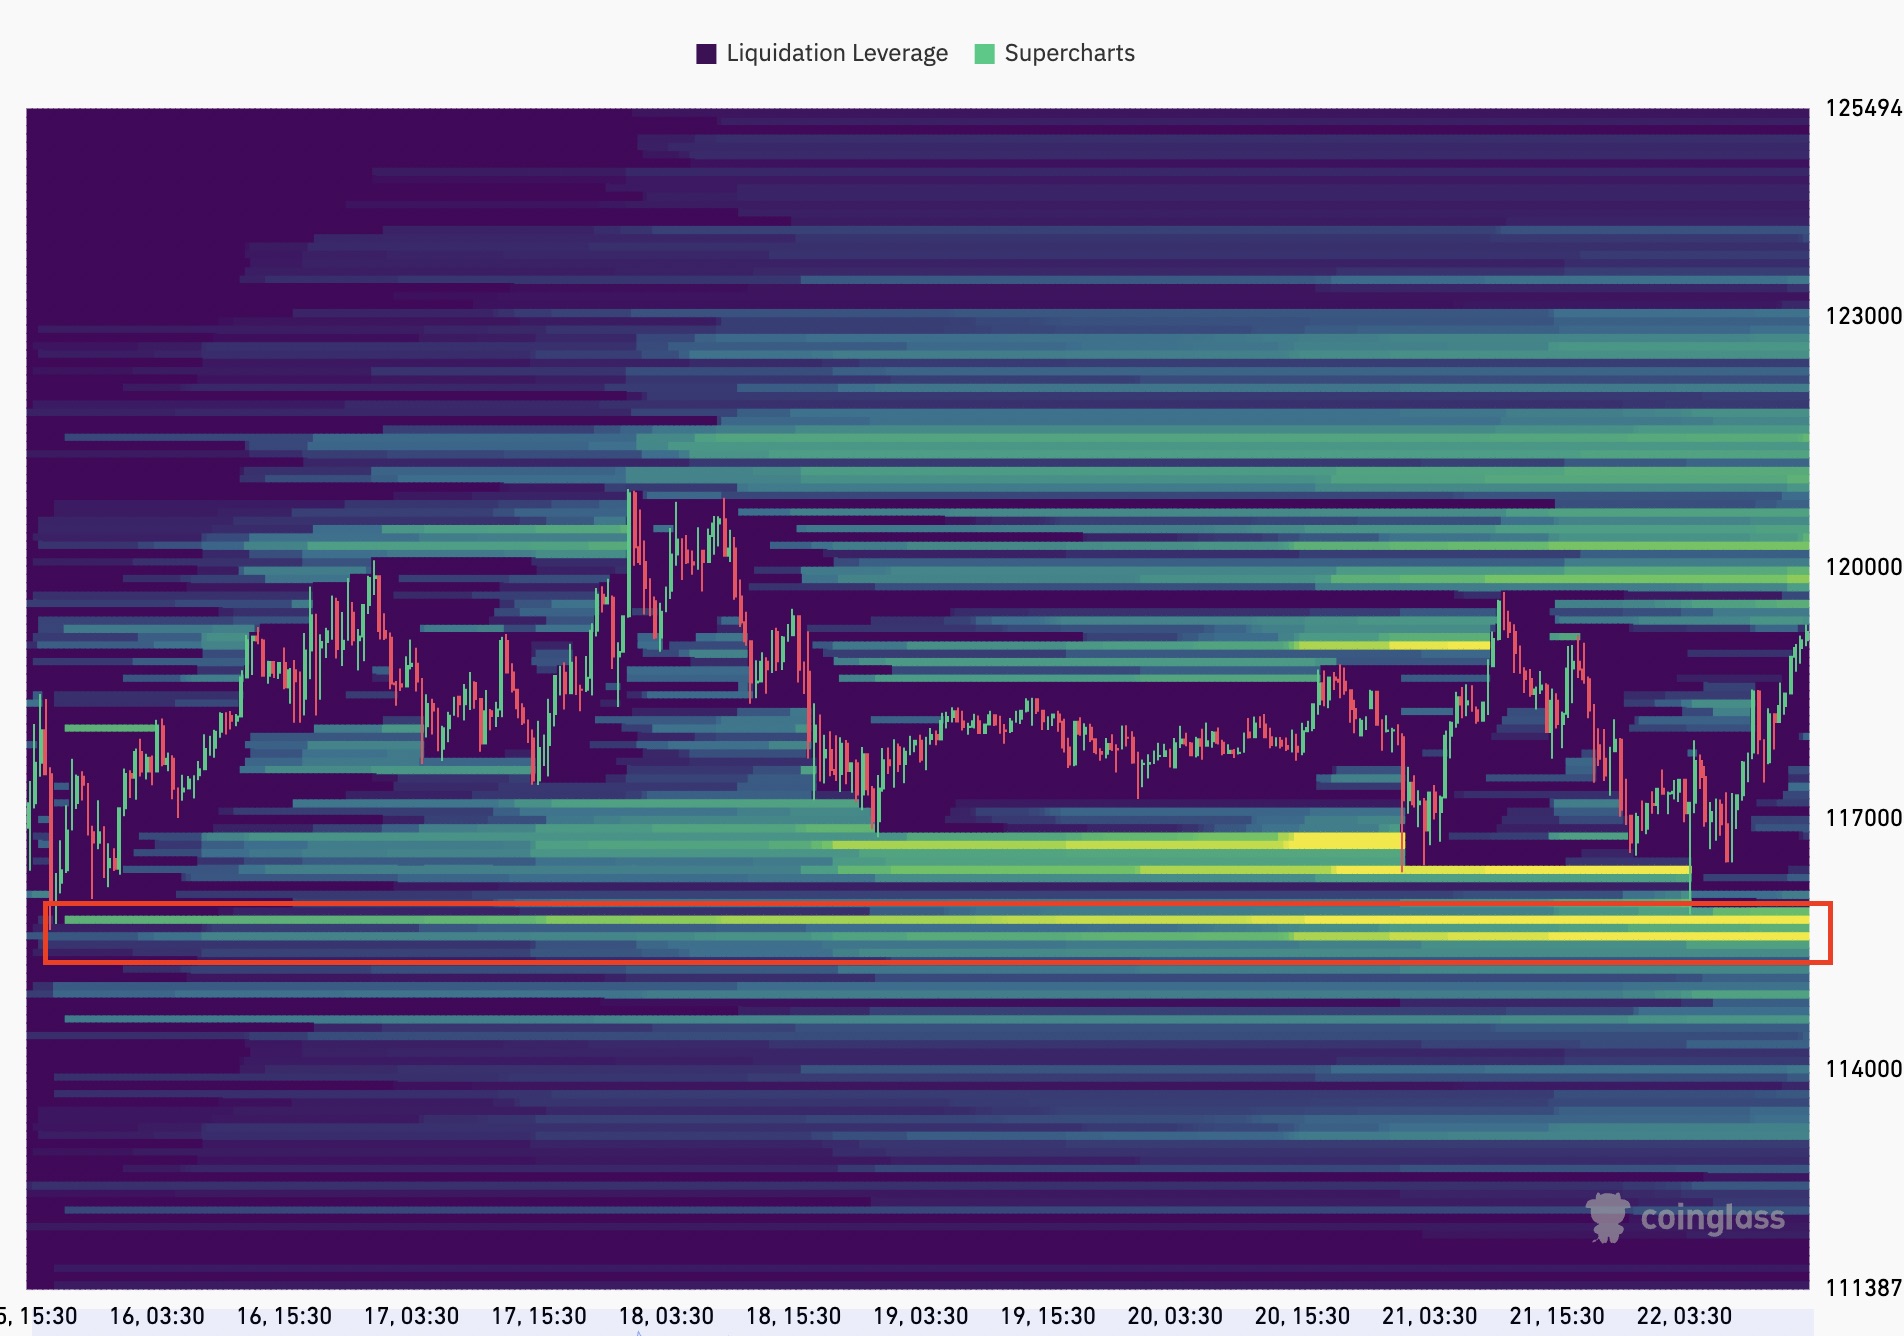Click the green Supercharts legend swatch
The image size is (1904, 1336).
[984, 54]
